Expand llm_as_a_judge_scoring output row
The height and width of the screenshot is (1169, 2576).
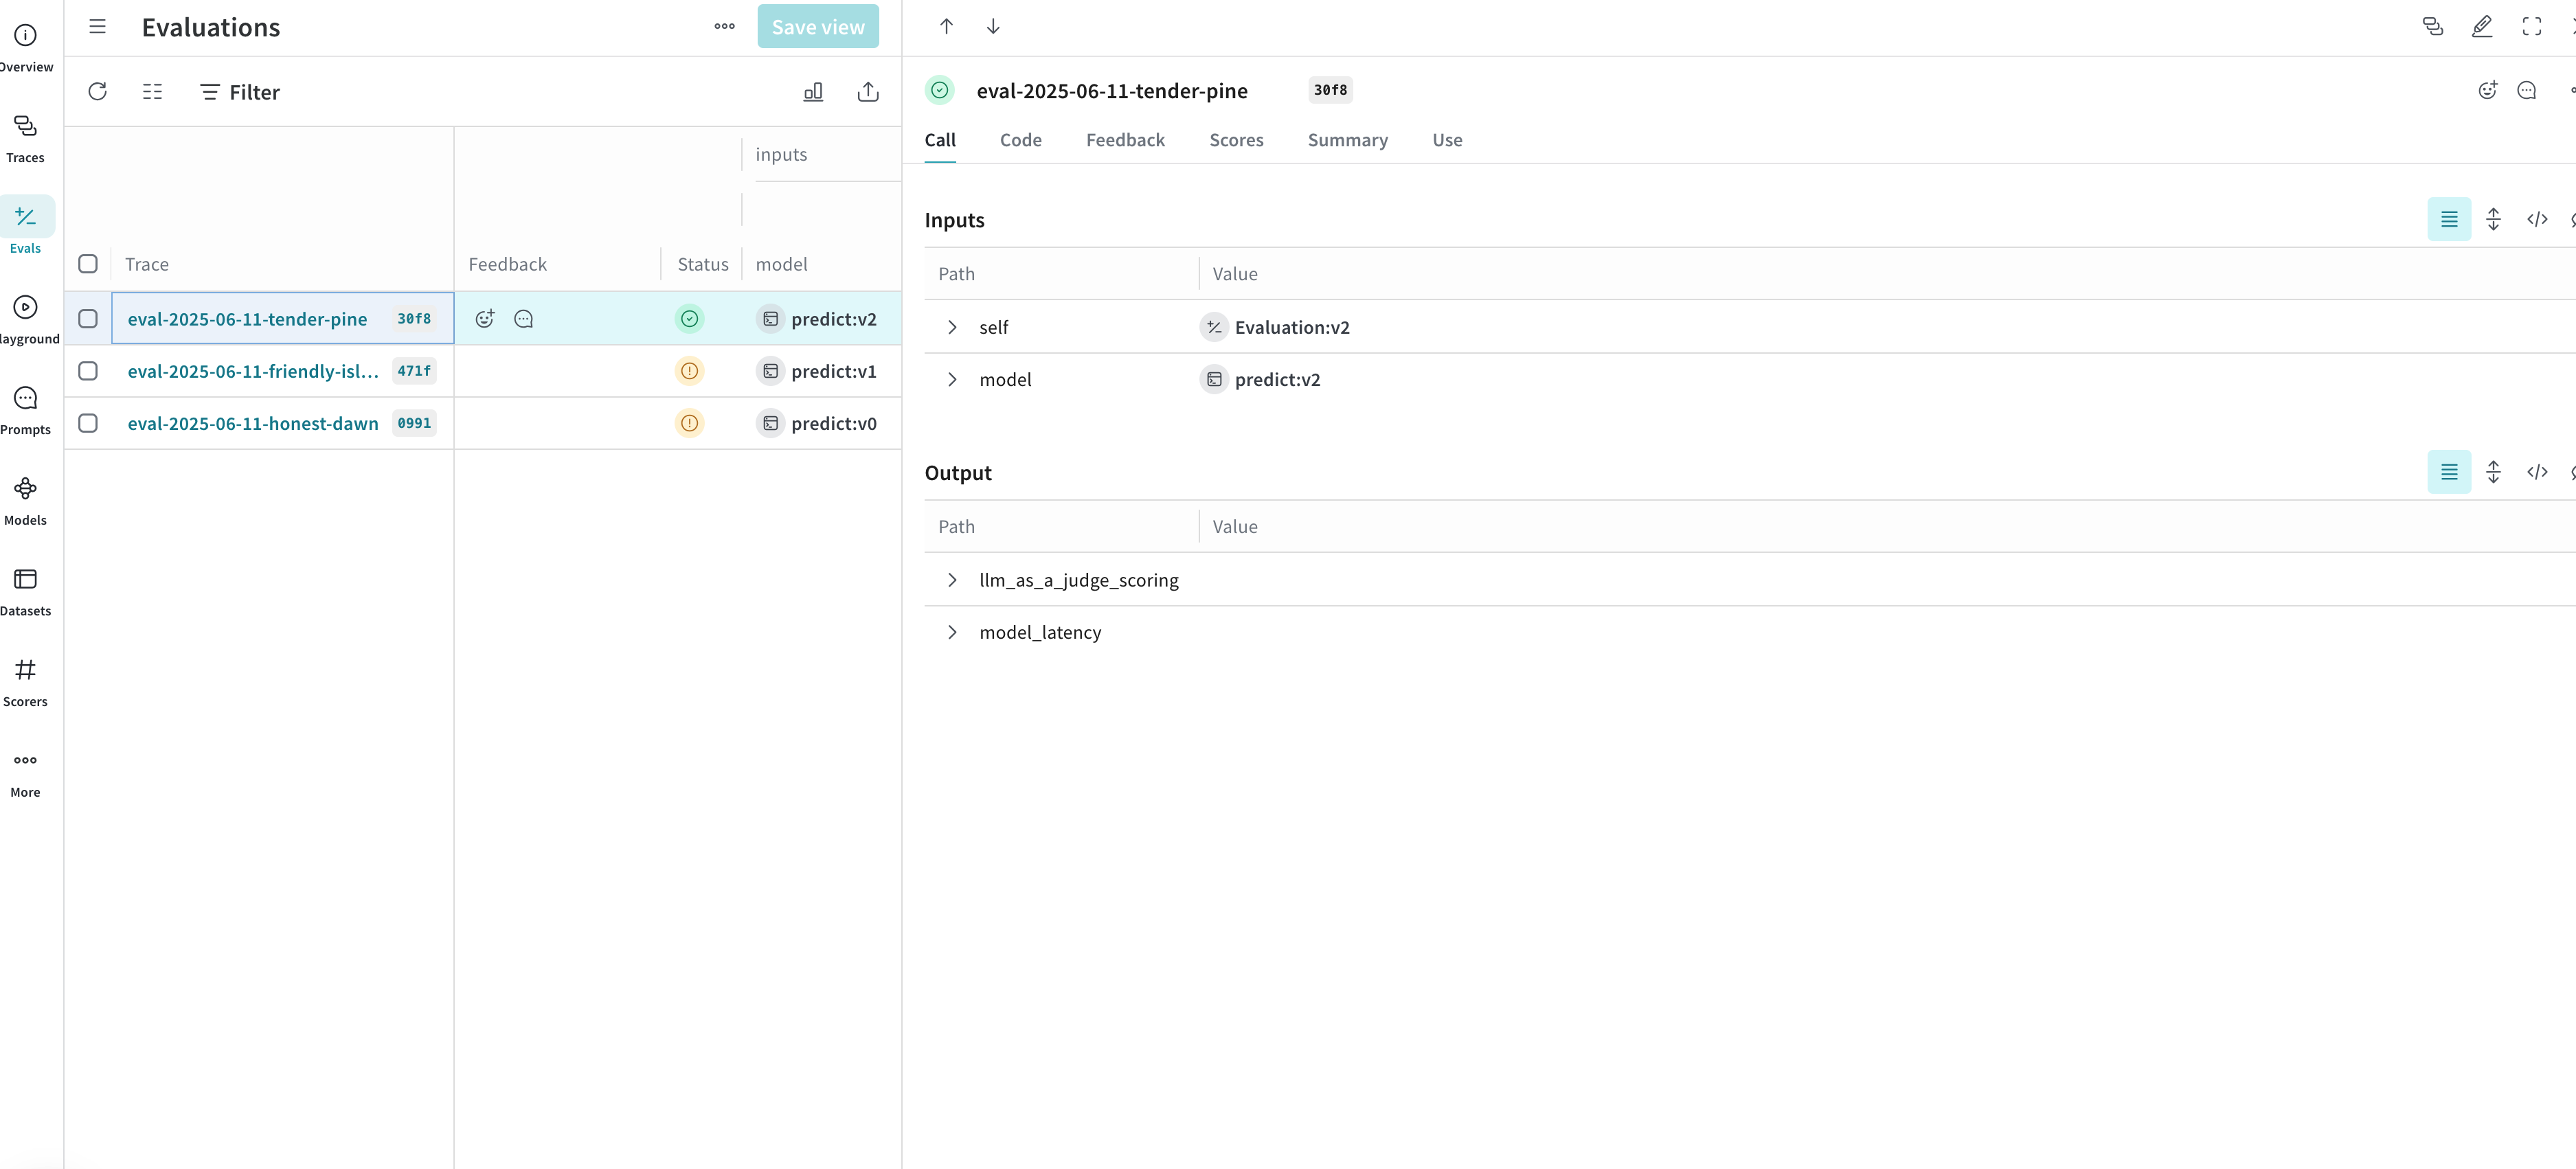click(952, 580)
